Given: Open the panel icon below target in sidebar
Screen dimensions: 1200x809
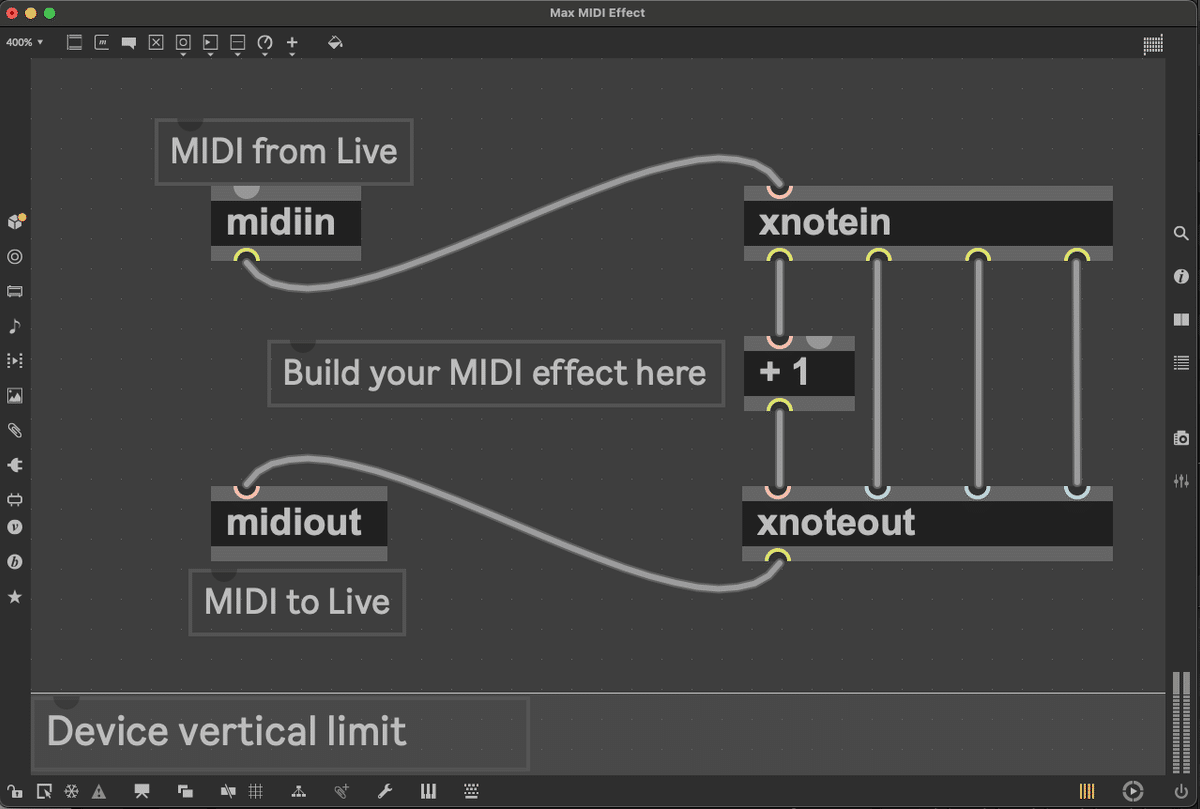Looking at the screenshot, I should [x=15, y=291].
